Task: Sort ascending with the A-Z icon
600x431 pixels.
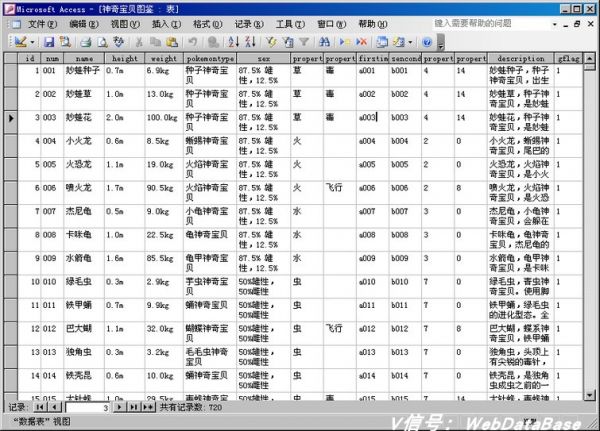Action: 233,42
